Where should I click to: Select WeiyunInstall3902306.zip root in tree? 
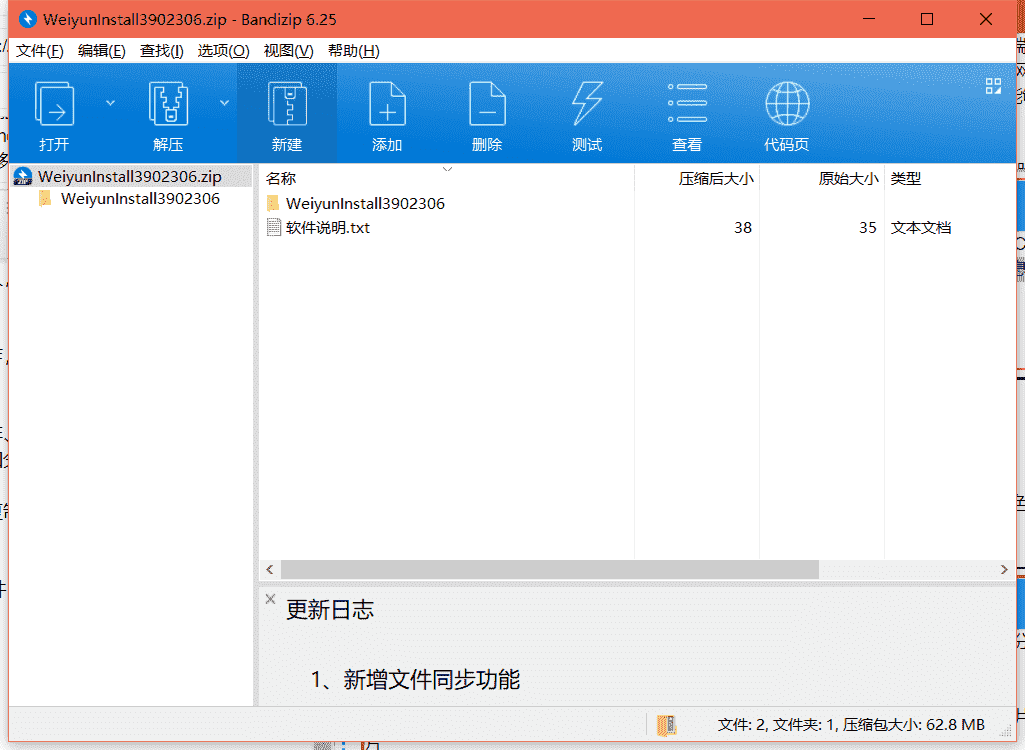click(x=129, y=177)
